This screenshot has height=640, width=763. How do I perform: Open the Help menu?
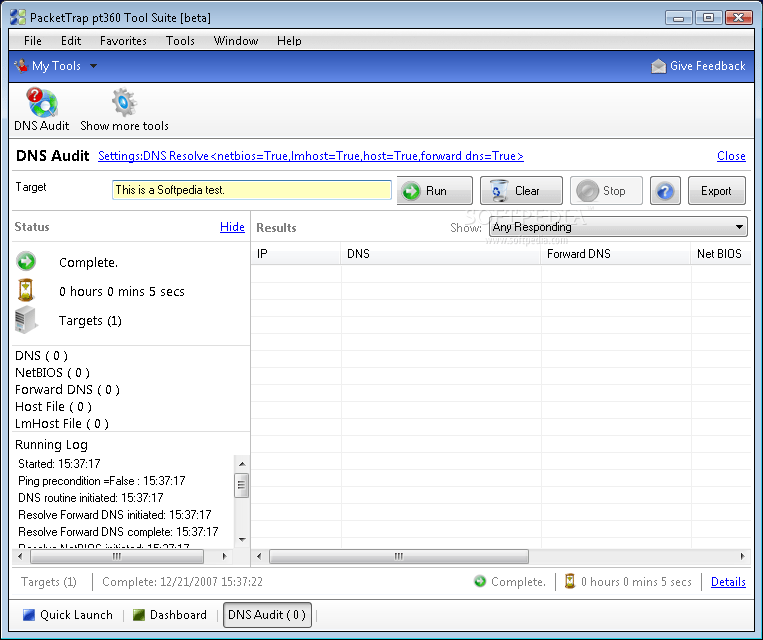pos(289,41)
